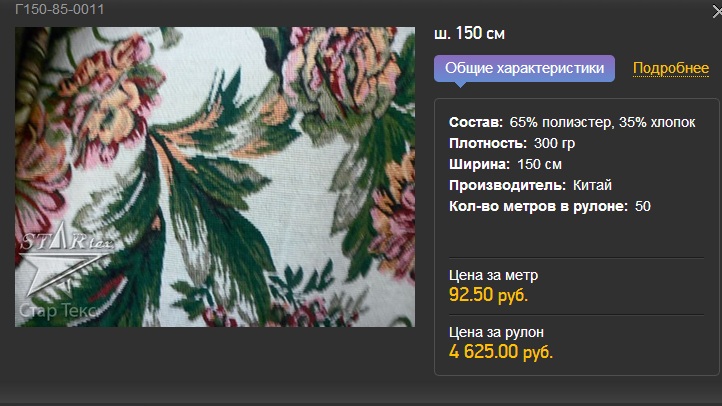
Task: Click the Производитель Китай row
Action: coord(530,185)
